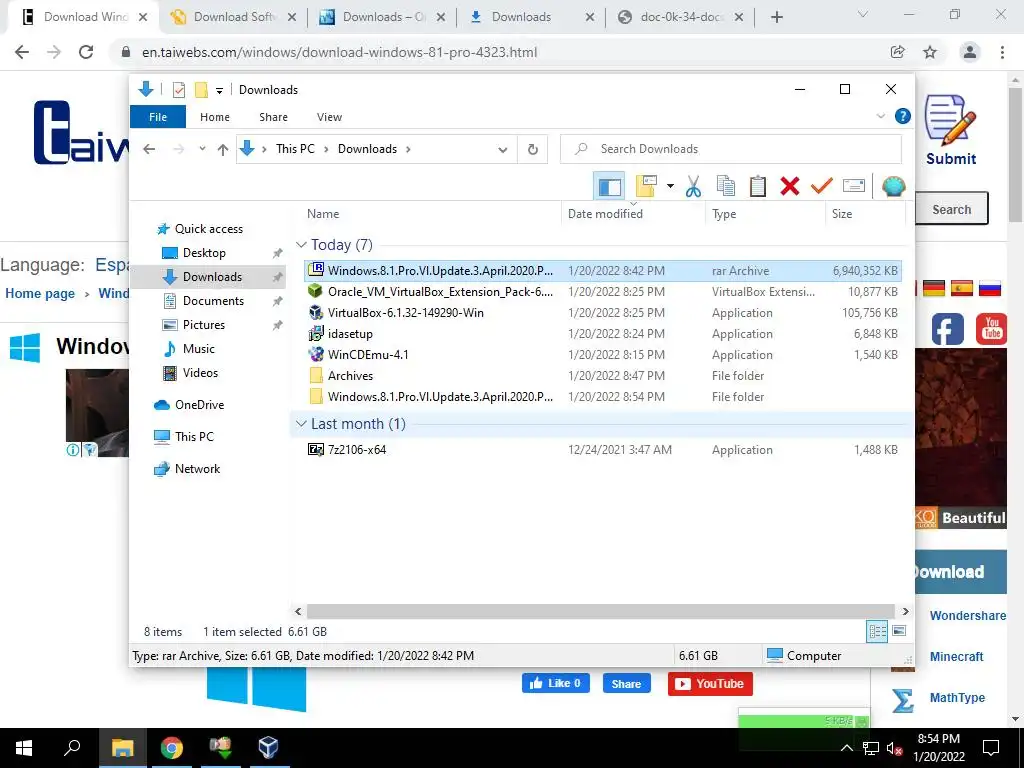Click 'This PC' in the address breadcrumb
This screenshot has width=1024, height=768.
(x=295, y=149)
